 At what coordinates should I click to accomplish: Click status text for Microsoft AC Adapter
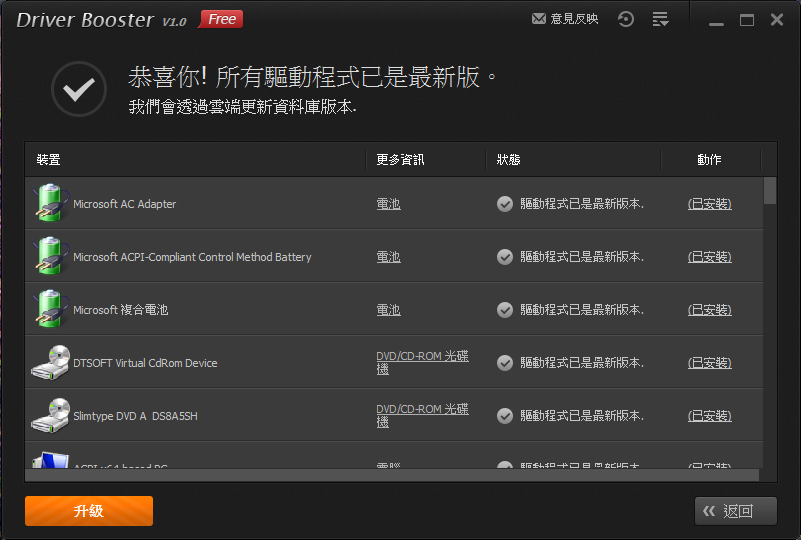pos(582,204)
